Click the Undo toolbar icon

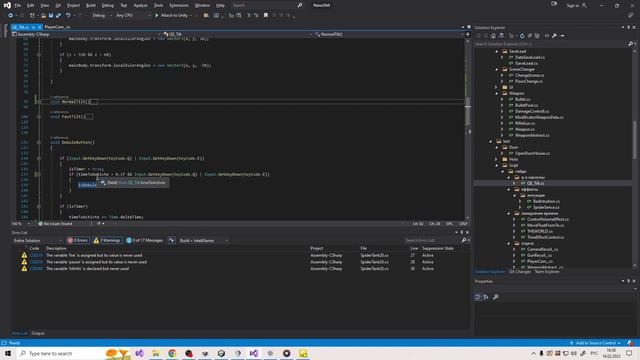[x=68, y=15]
